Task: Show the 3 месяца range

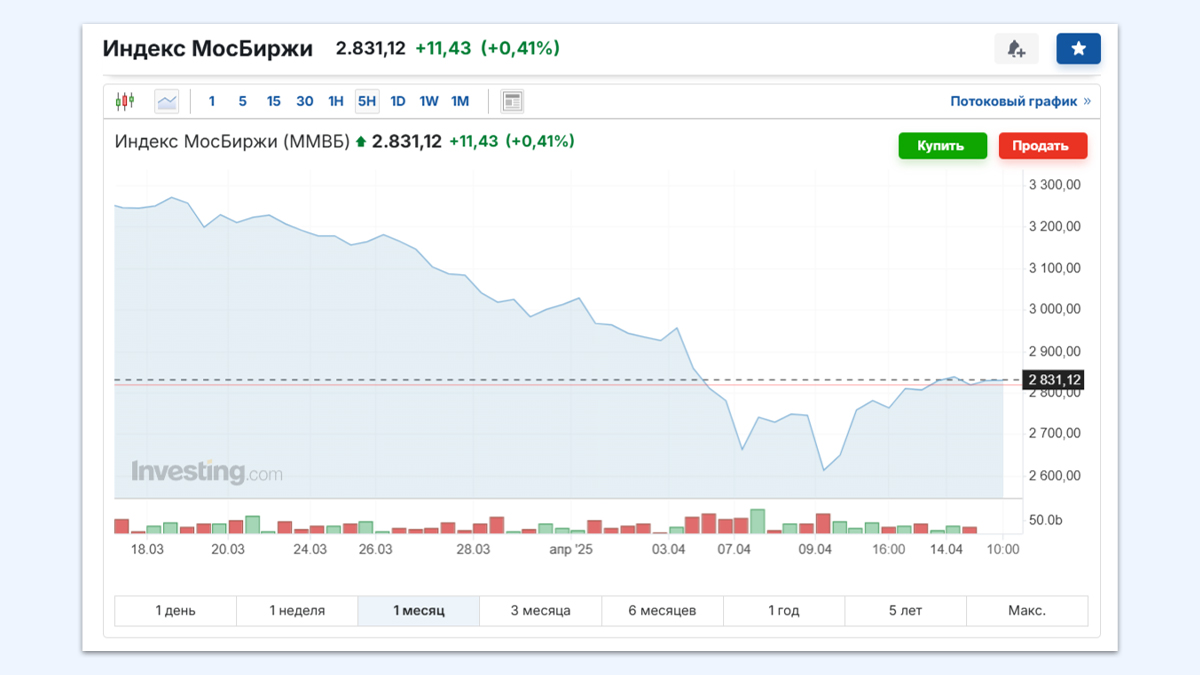Action: [x=540, y=611]
